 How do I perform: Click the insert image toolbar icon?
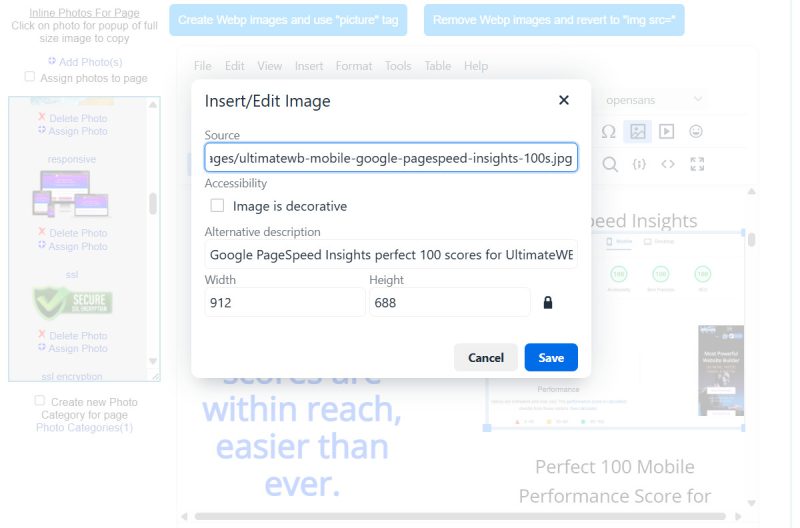(x=637, y=132)
